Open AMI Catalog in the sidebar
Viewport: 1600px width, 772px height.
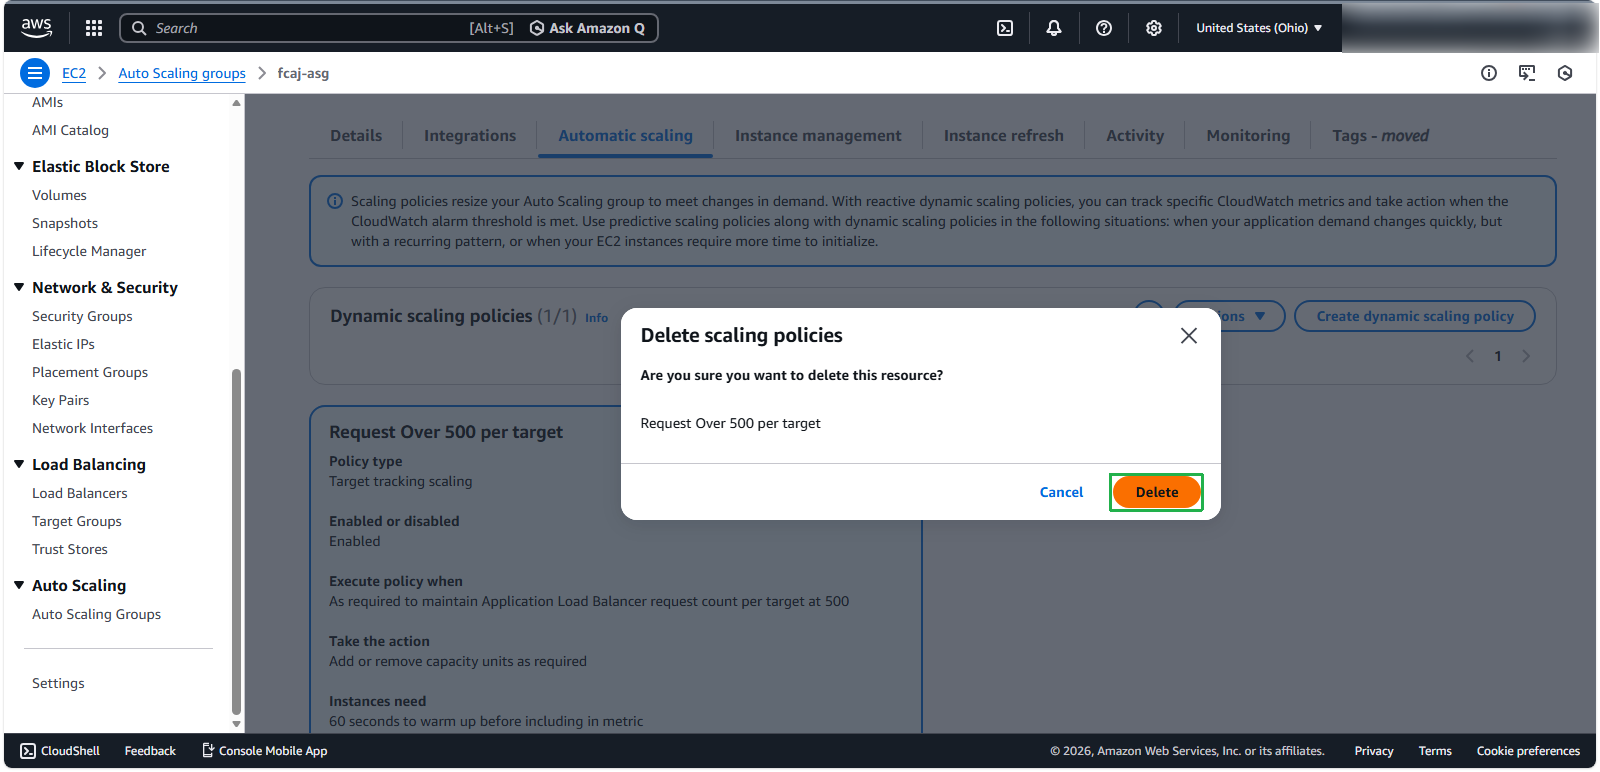[x=70, y=130]
